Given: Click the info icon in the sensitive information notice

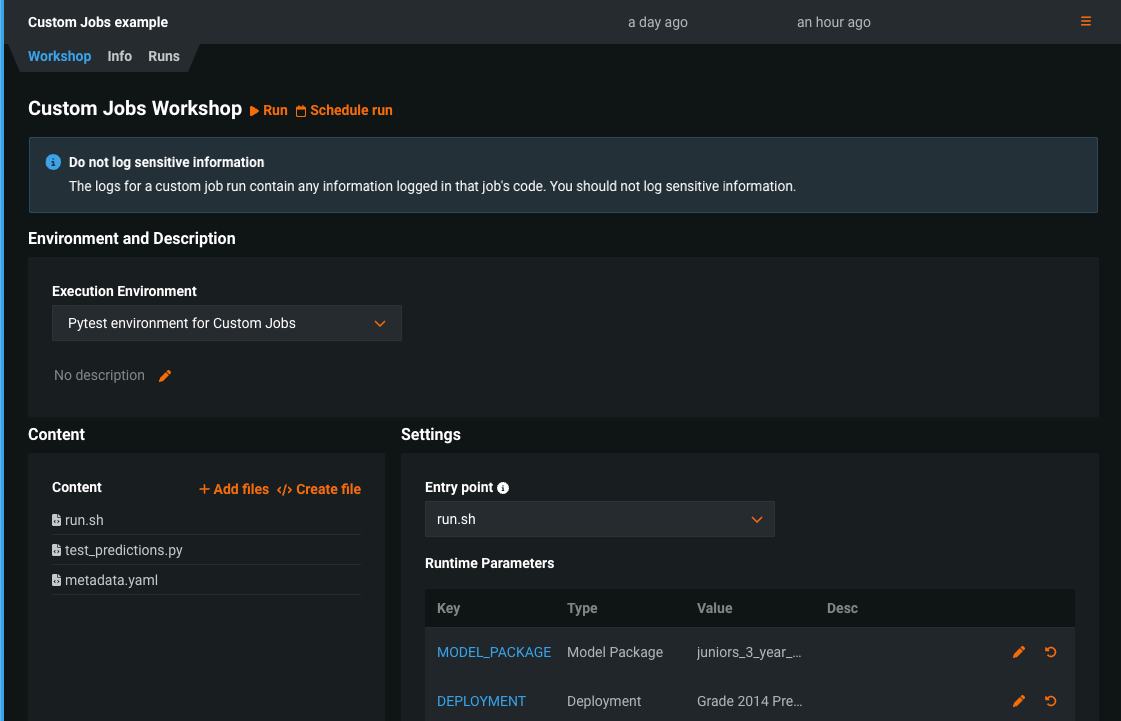Looking at the screenshot, I should tap(54, 162).
